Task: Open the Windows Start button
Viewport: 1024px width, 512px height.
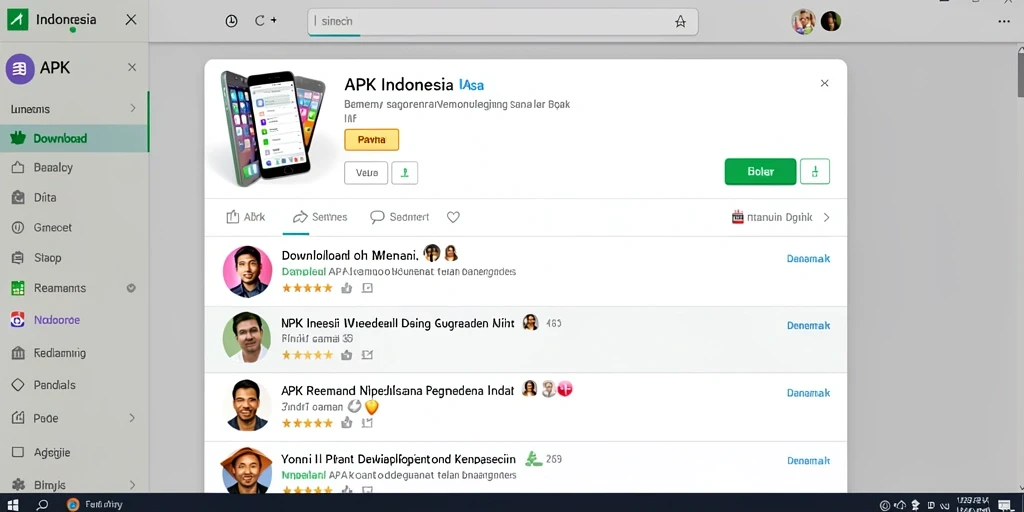Action: (x=13, y=504)
